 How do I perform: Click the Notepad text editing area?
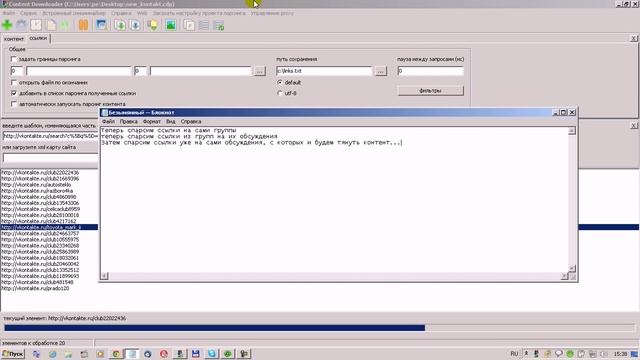click(334, 200)
